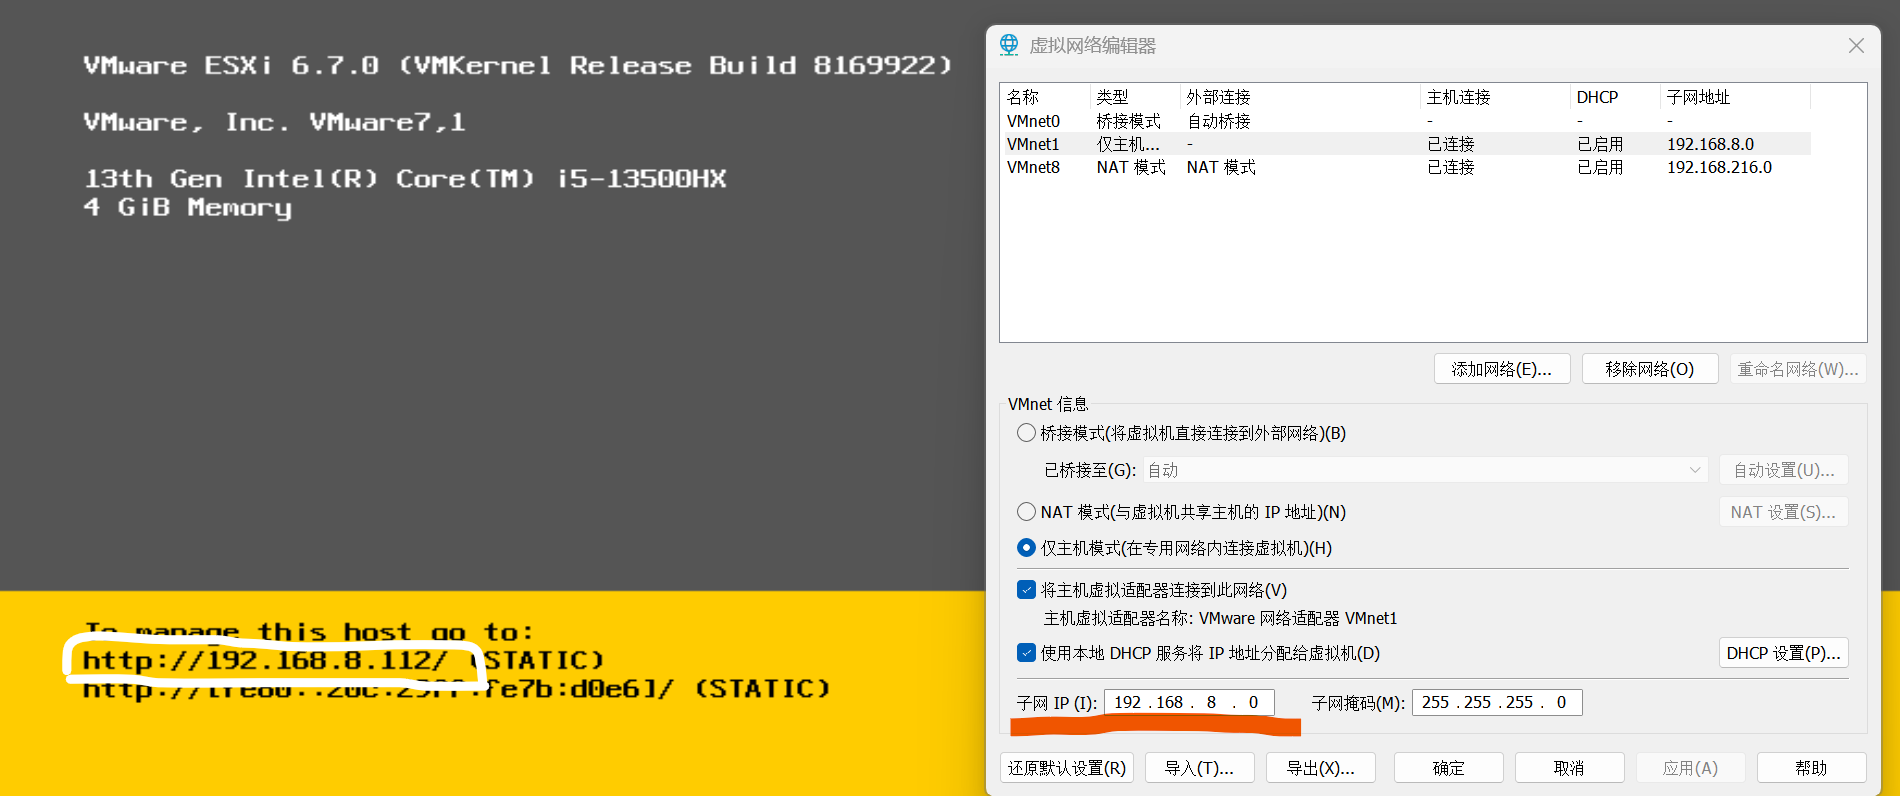Click ESXi management URL http://192.168.8.112/
The width and height of the screenshot is (1900, 796).
click(x=265, y=660)
